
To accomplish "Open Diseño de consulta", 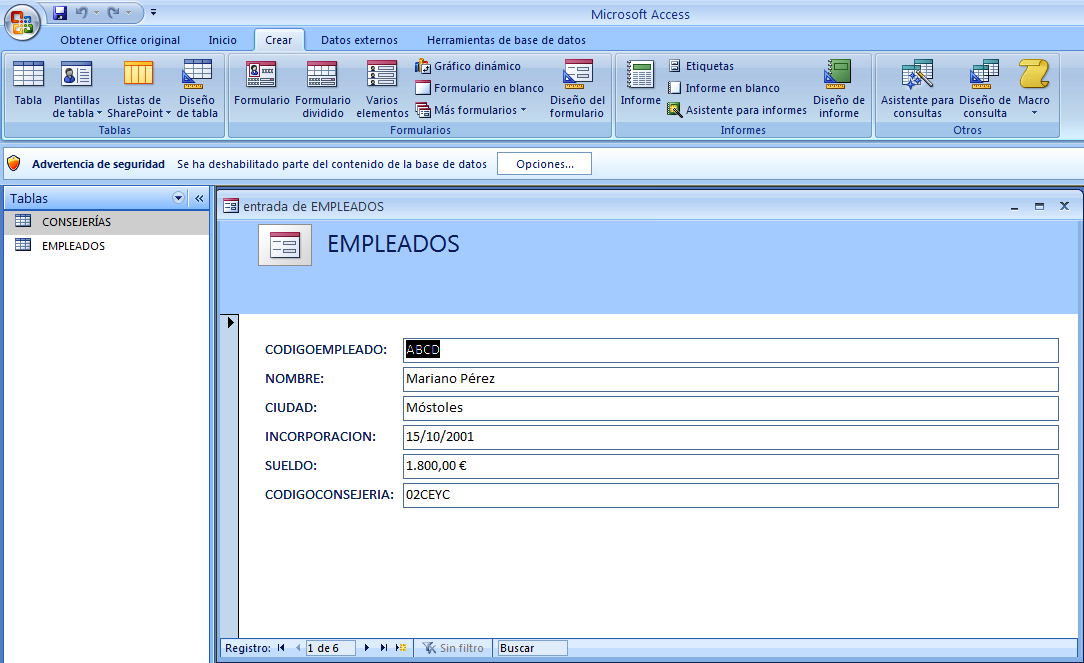I will pyautogui.click(x=983, y=87).
